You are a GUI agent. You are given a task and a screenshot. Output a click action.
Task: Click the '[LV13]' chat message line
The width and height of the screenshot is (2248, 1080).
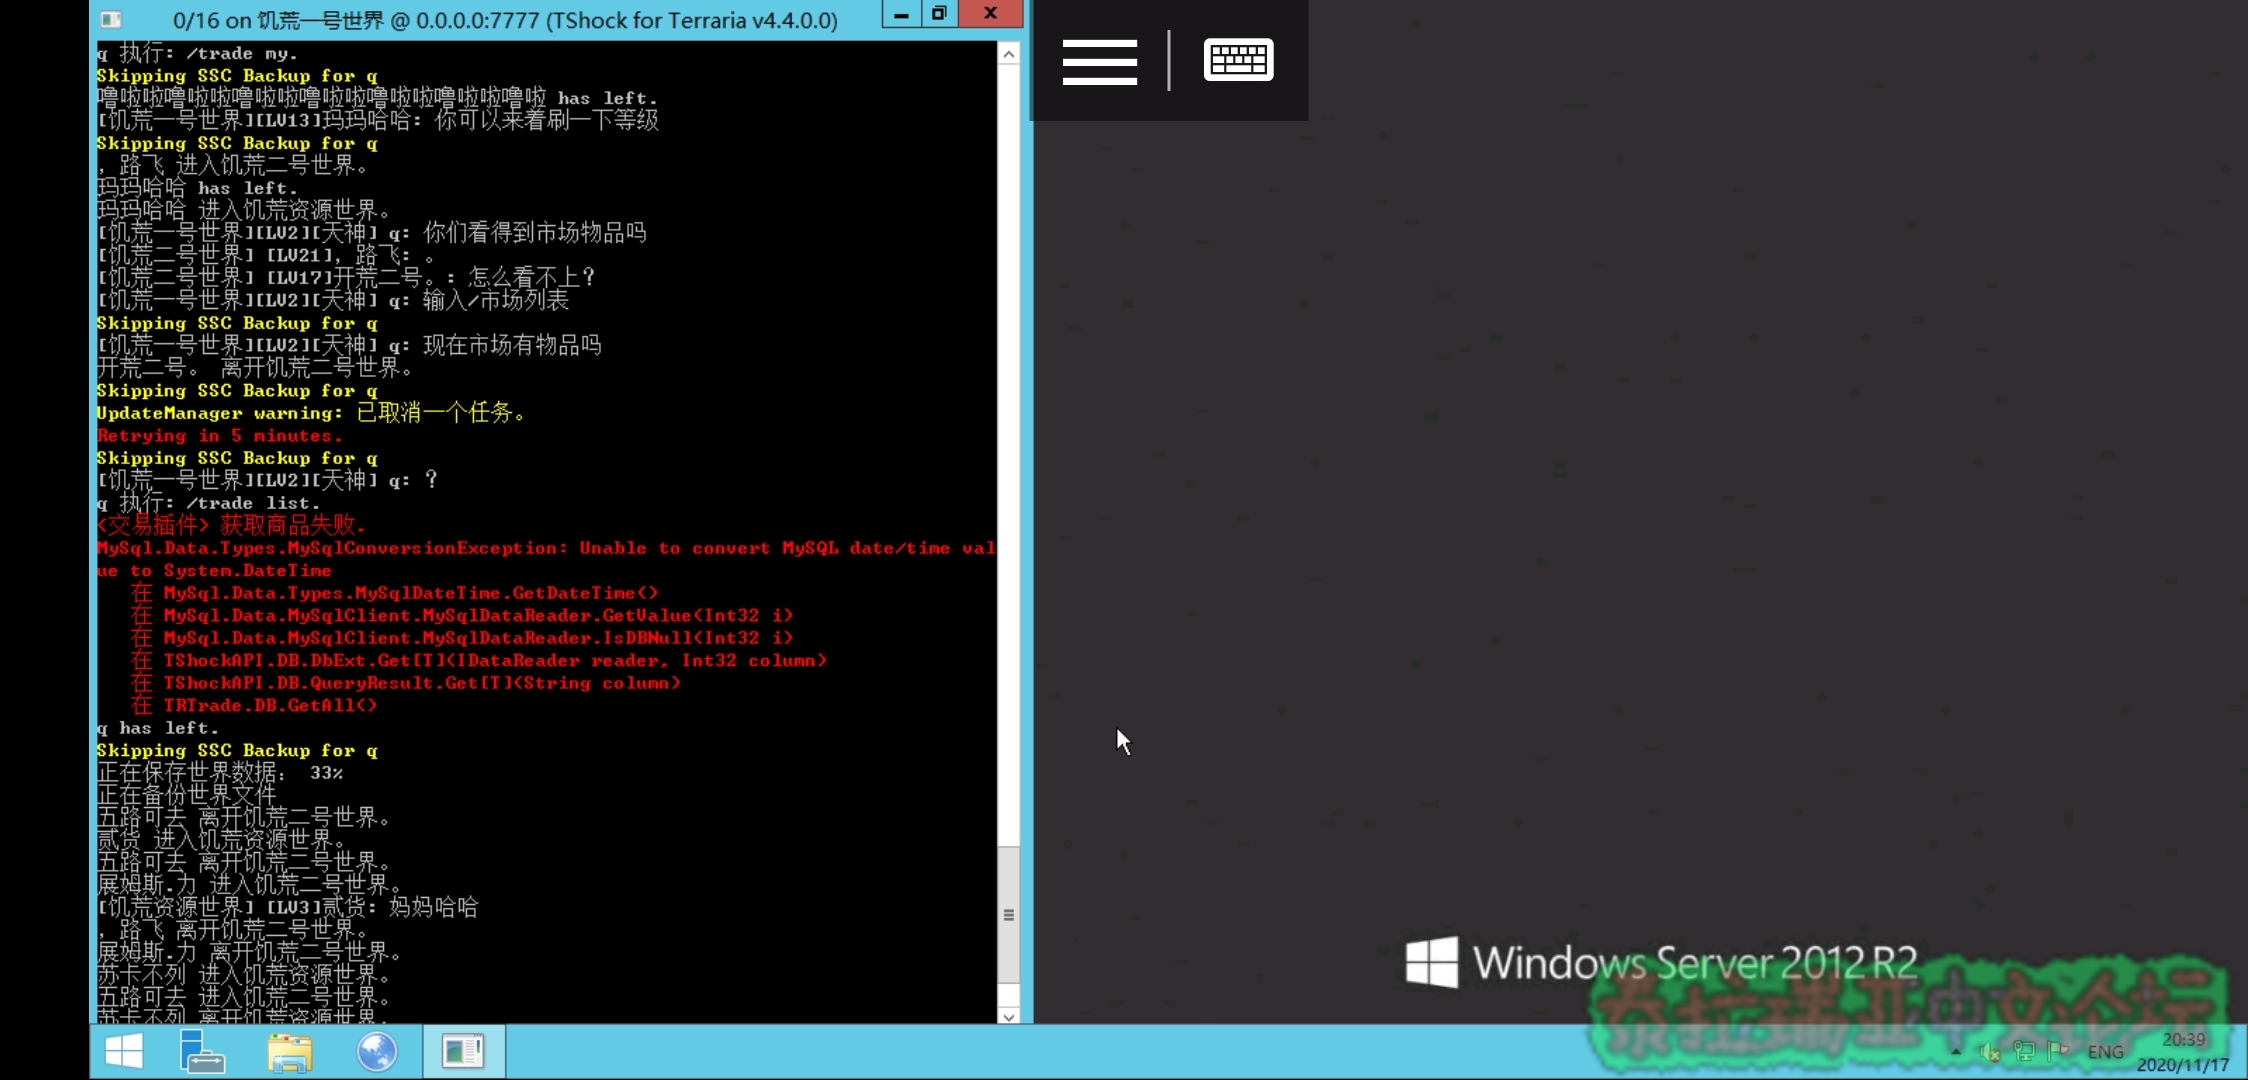tap(378, 121)
